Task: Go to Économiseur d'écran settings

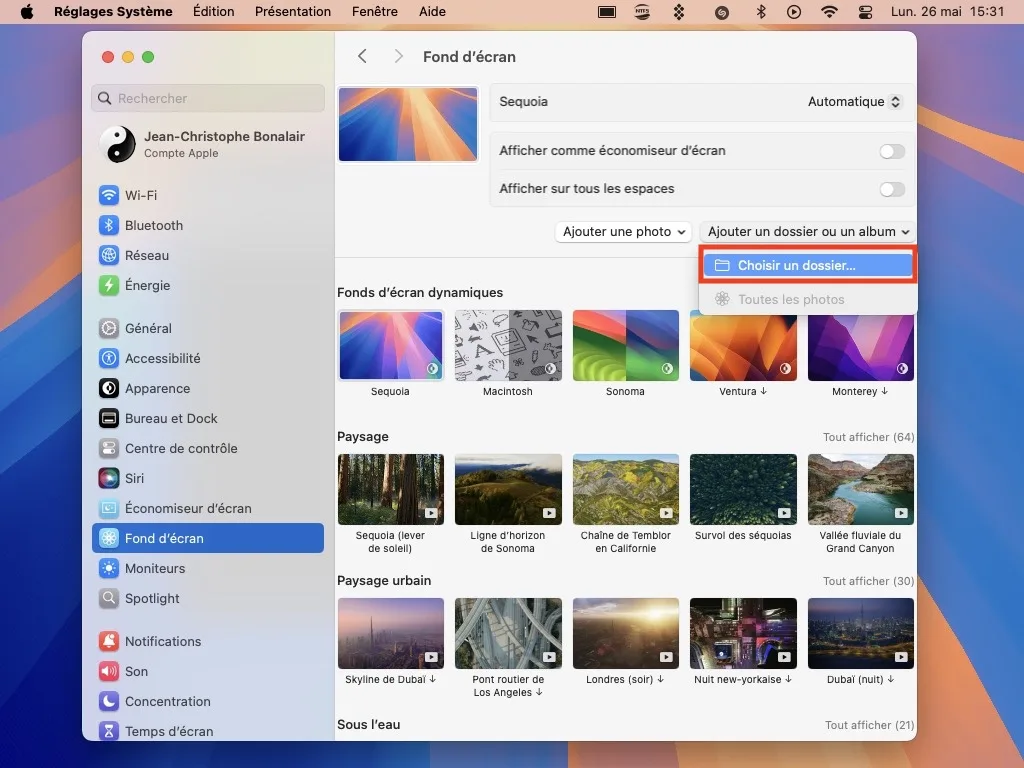Action: tap(208, 508)
